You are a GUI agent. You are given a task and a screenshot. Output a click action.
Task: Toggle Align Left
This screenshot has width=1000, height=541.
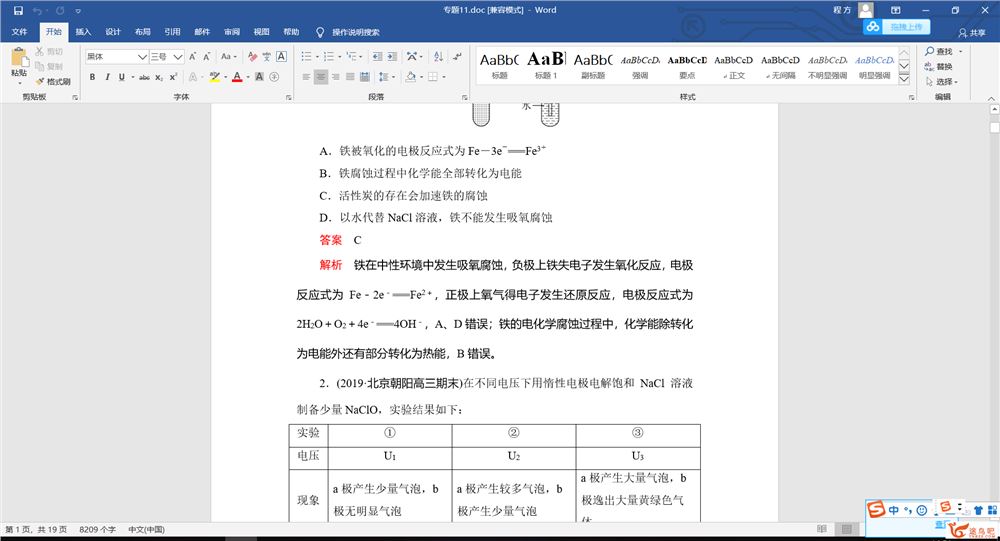[306, 77]
